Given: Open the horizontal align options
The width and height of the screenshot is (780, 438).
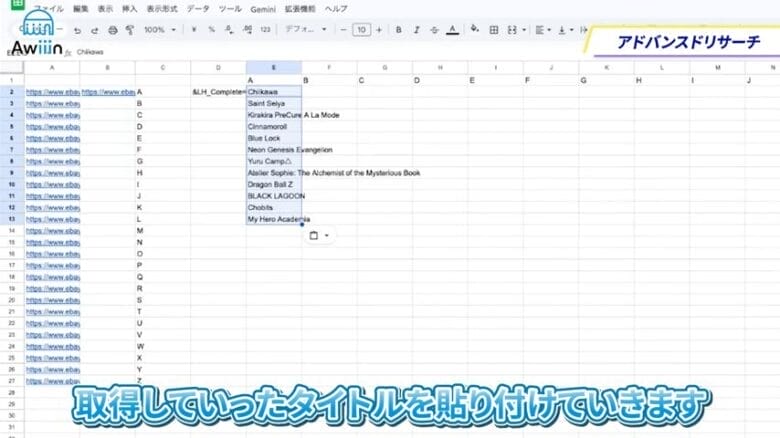Looking at the screenshot, I should (x=540, y=30).
